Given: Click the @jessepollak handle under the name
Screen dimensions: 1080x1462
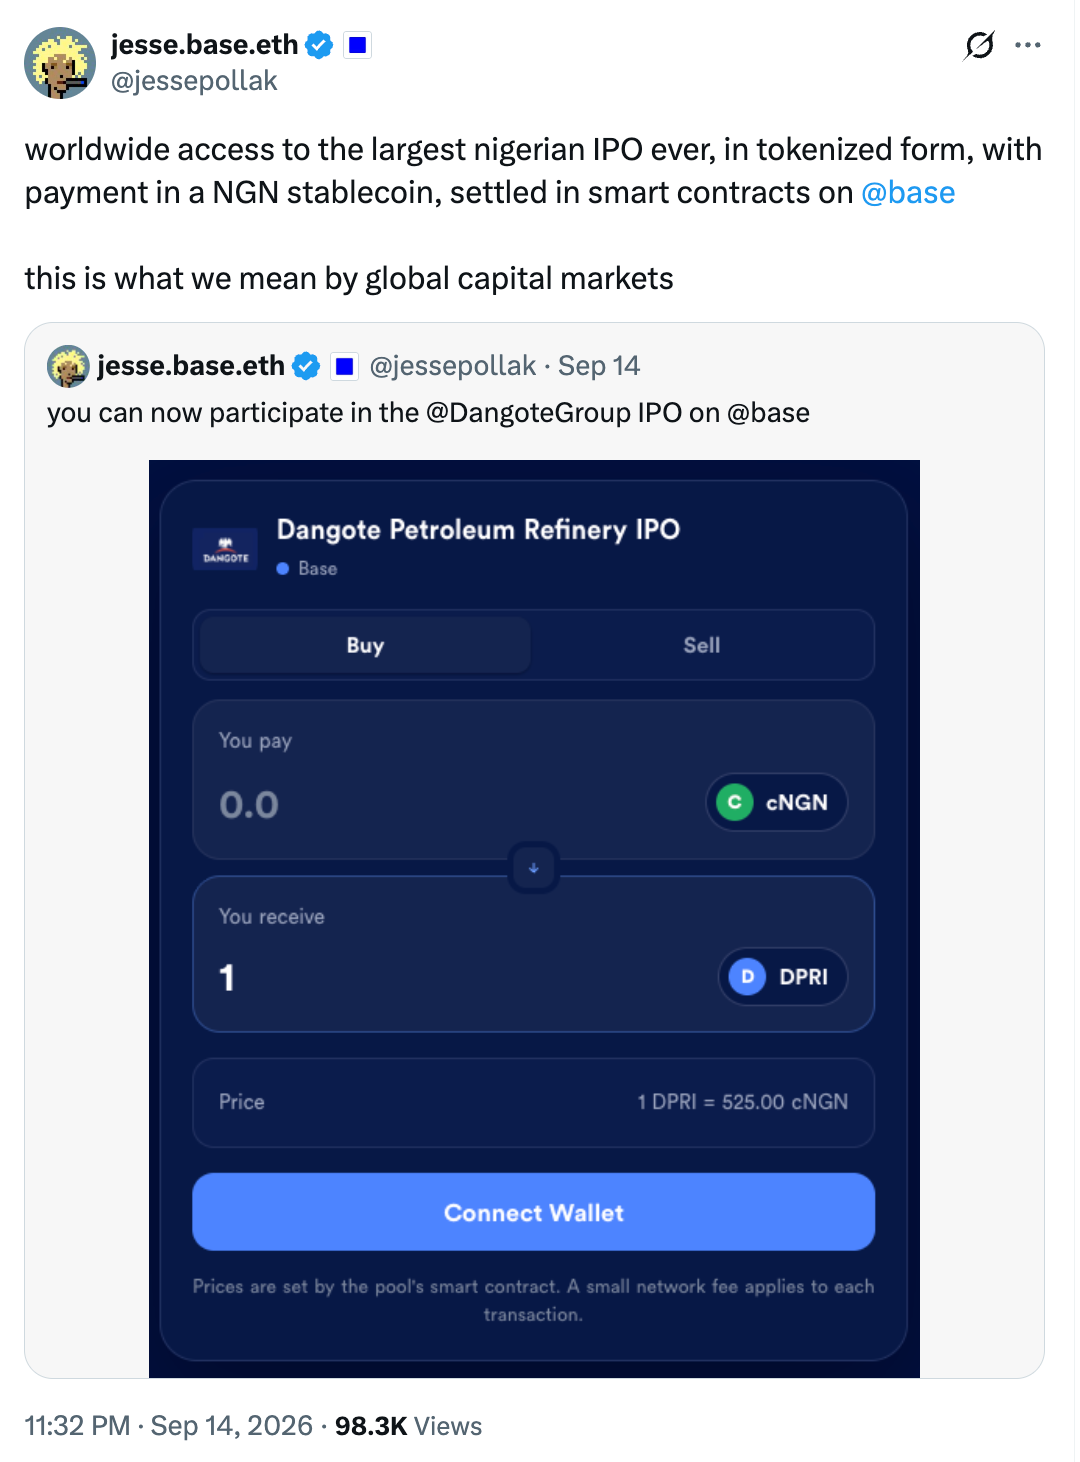Looking at the screenshot, I should [x=194, y=81].
